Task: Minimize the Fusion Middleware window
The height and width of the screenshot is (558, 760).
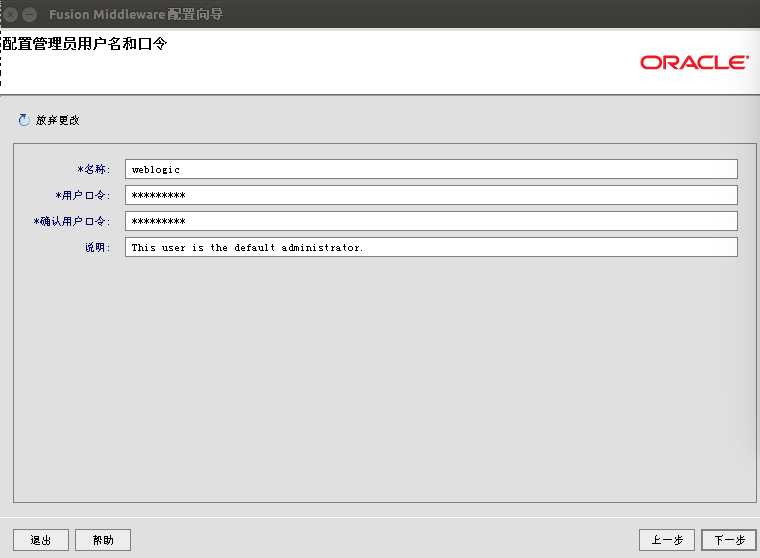Action: click(30, 15)
